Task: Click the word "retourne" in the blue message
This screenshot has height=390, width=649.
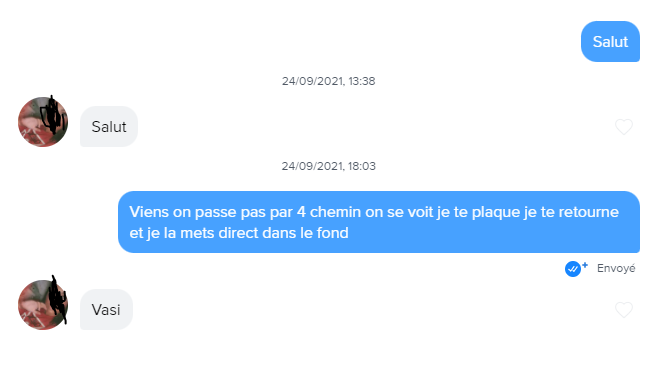Action: coord(589,212)
